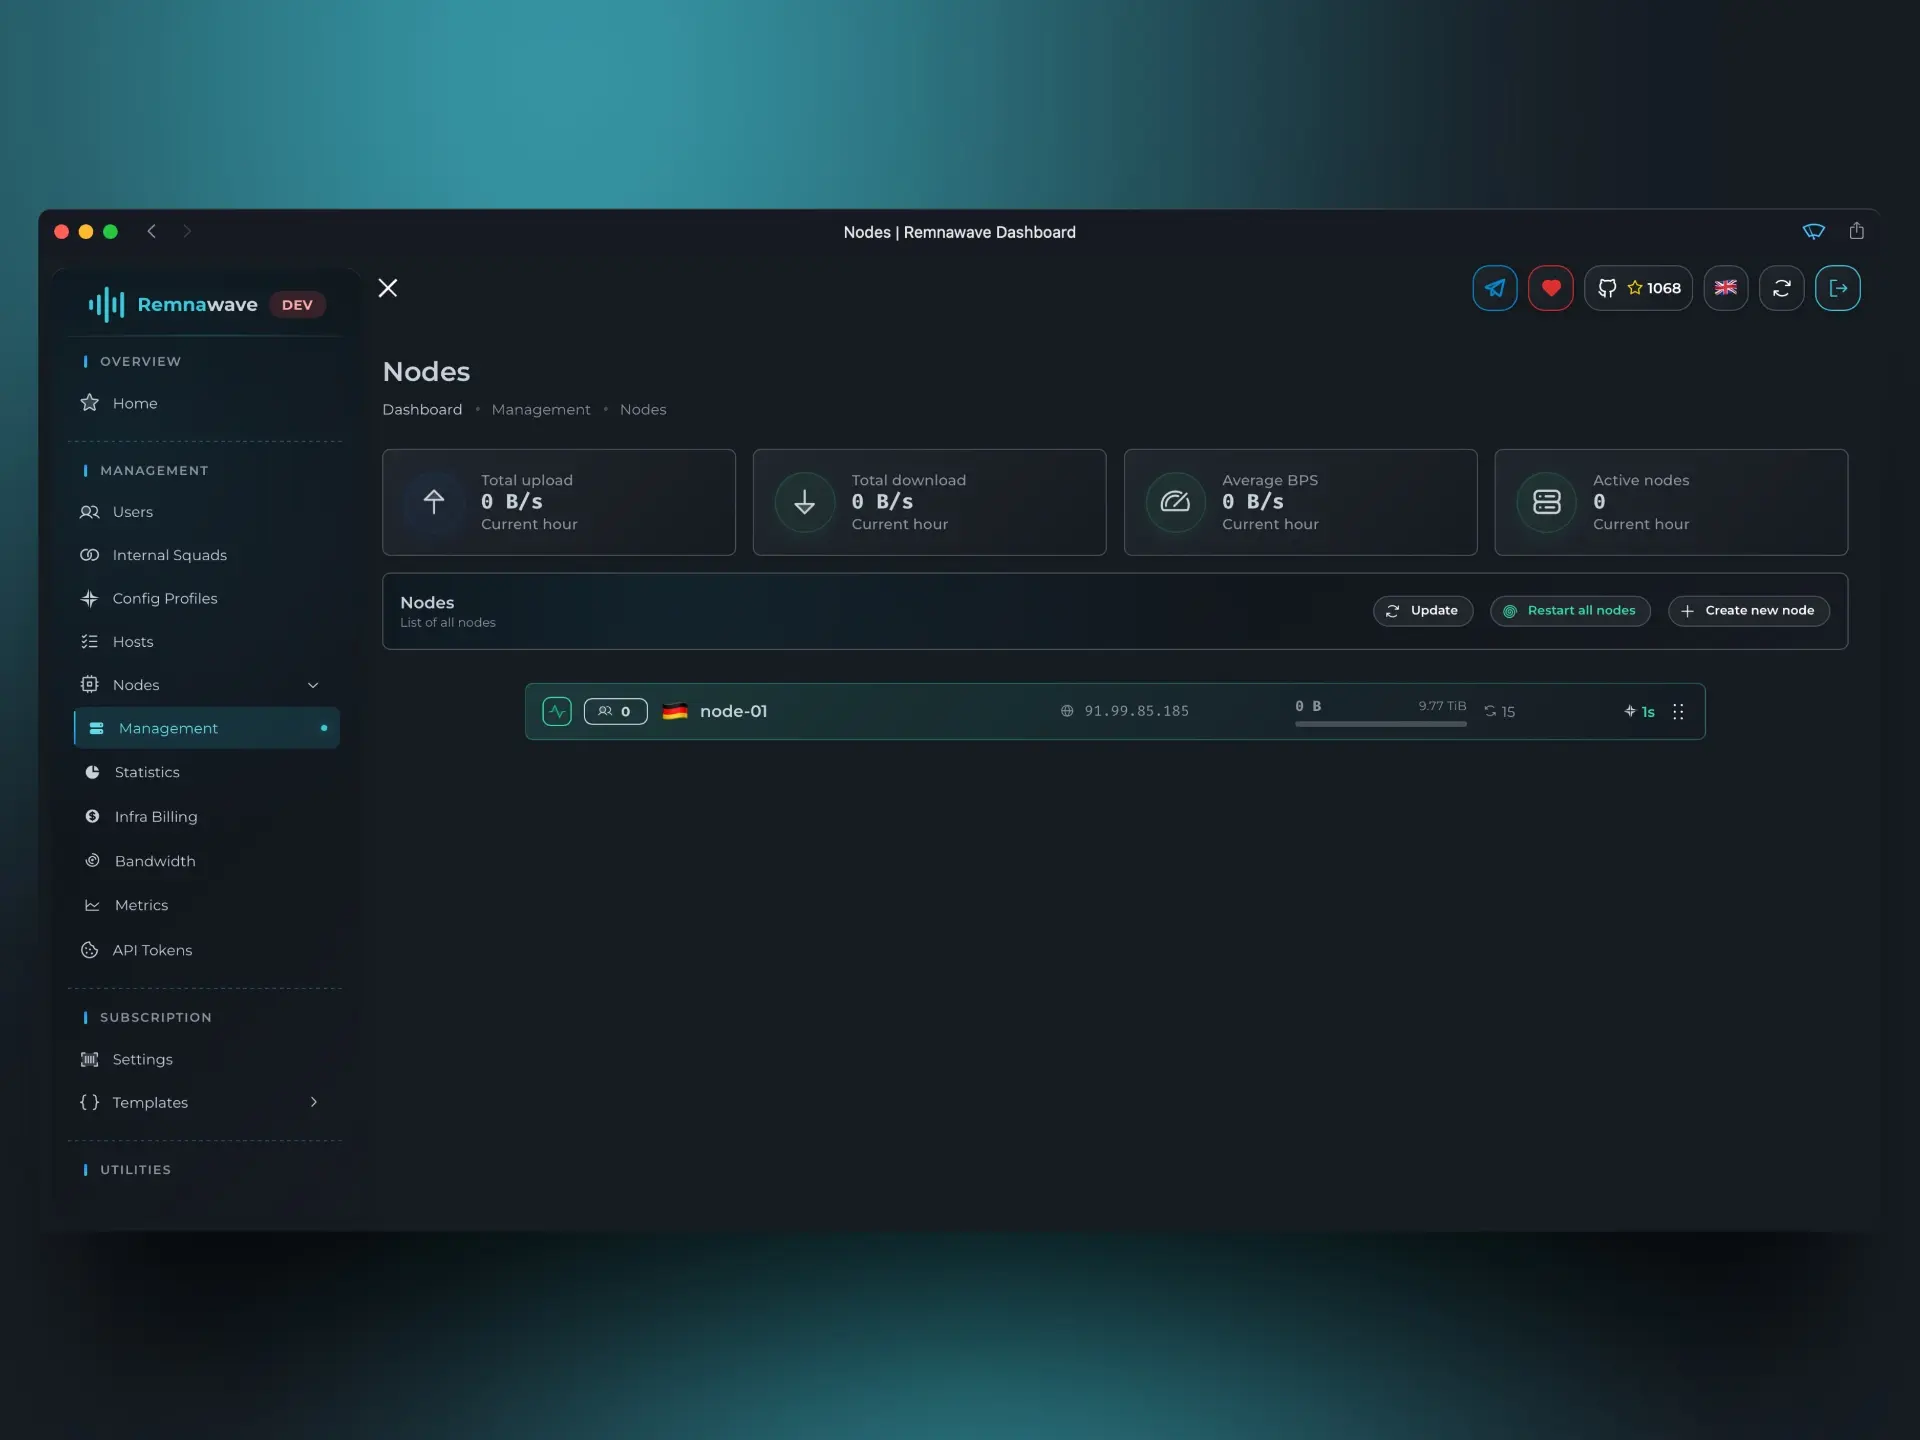Expand the Templates sidebar item

click(313, 1102)
